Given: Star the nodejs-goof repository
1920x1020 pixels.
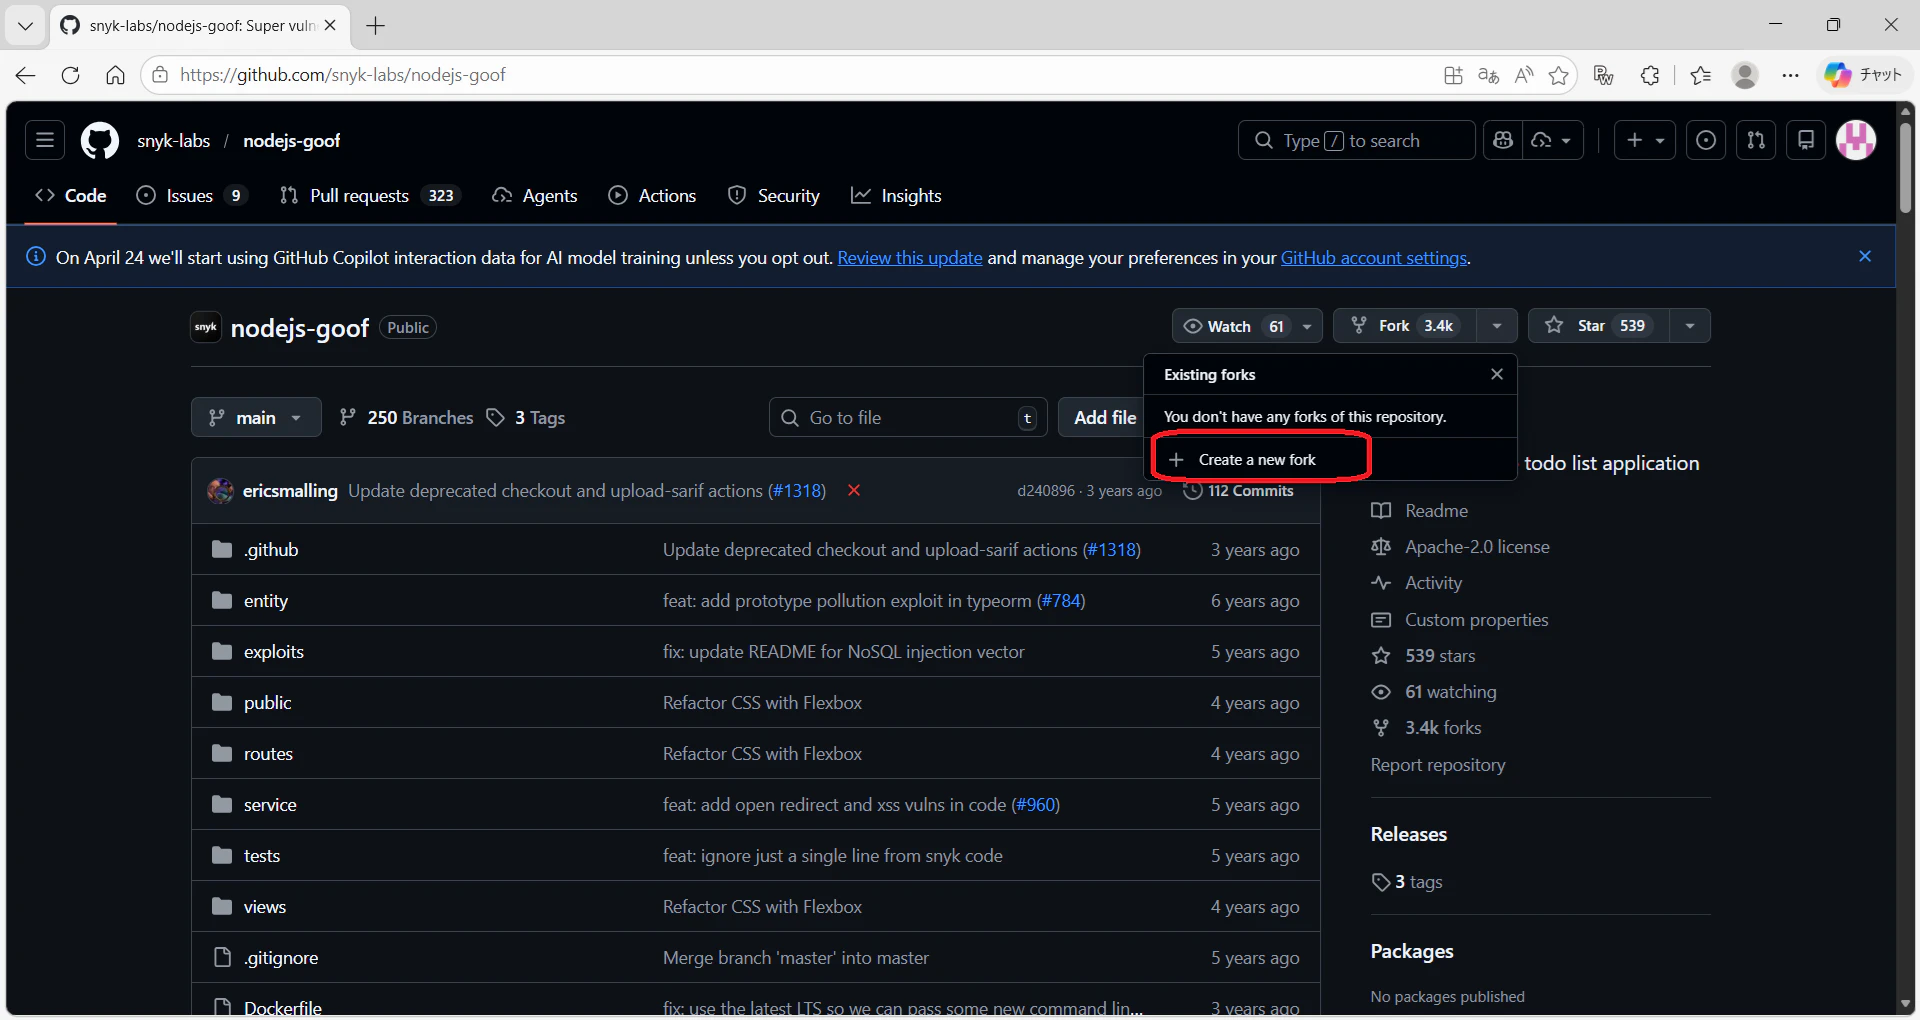Looking at the screenshot, I should 1598,326.
